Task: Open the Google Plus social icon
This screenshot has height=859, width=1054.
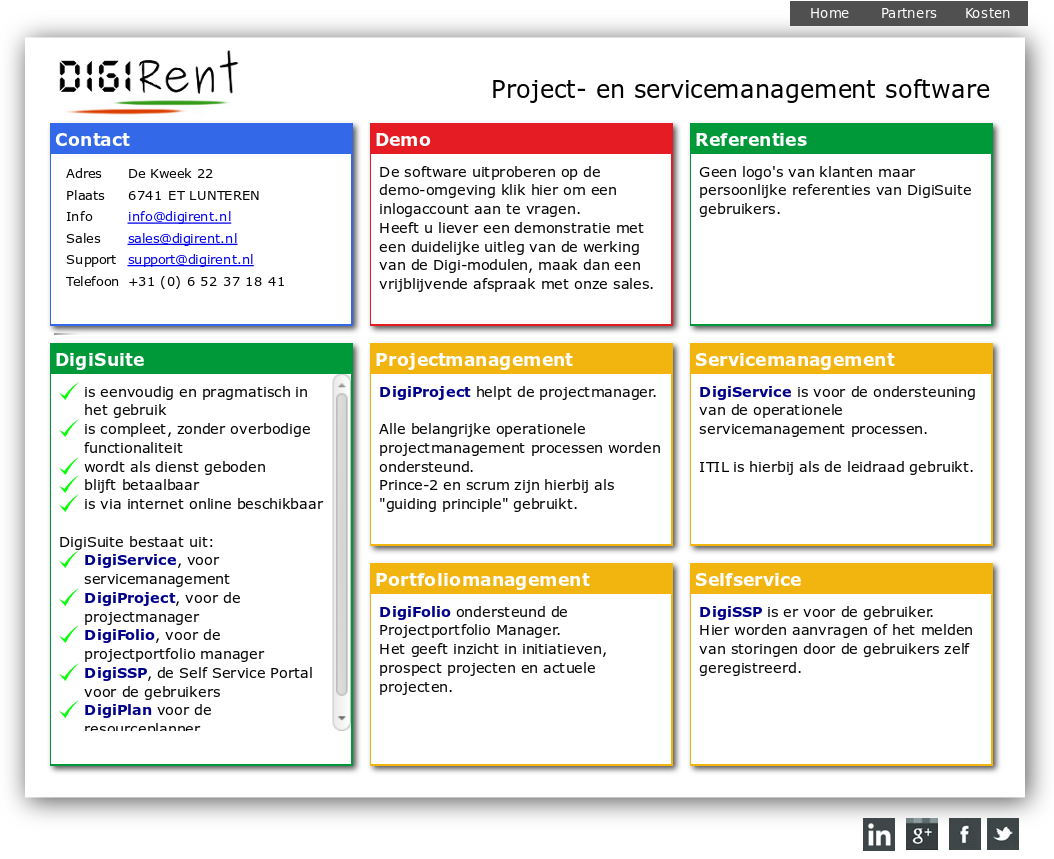Action: coord(922,834)
